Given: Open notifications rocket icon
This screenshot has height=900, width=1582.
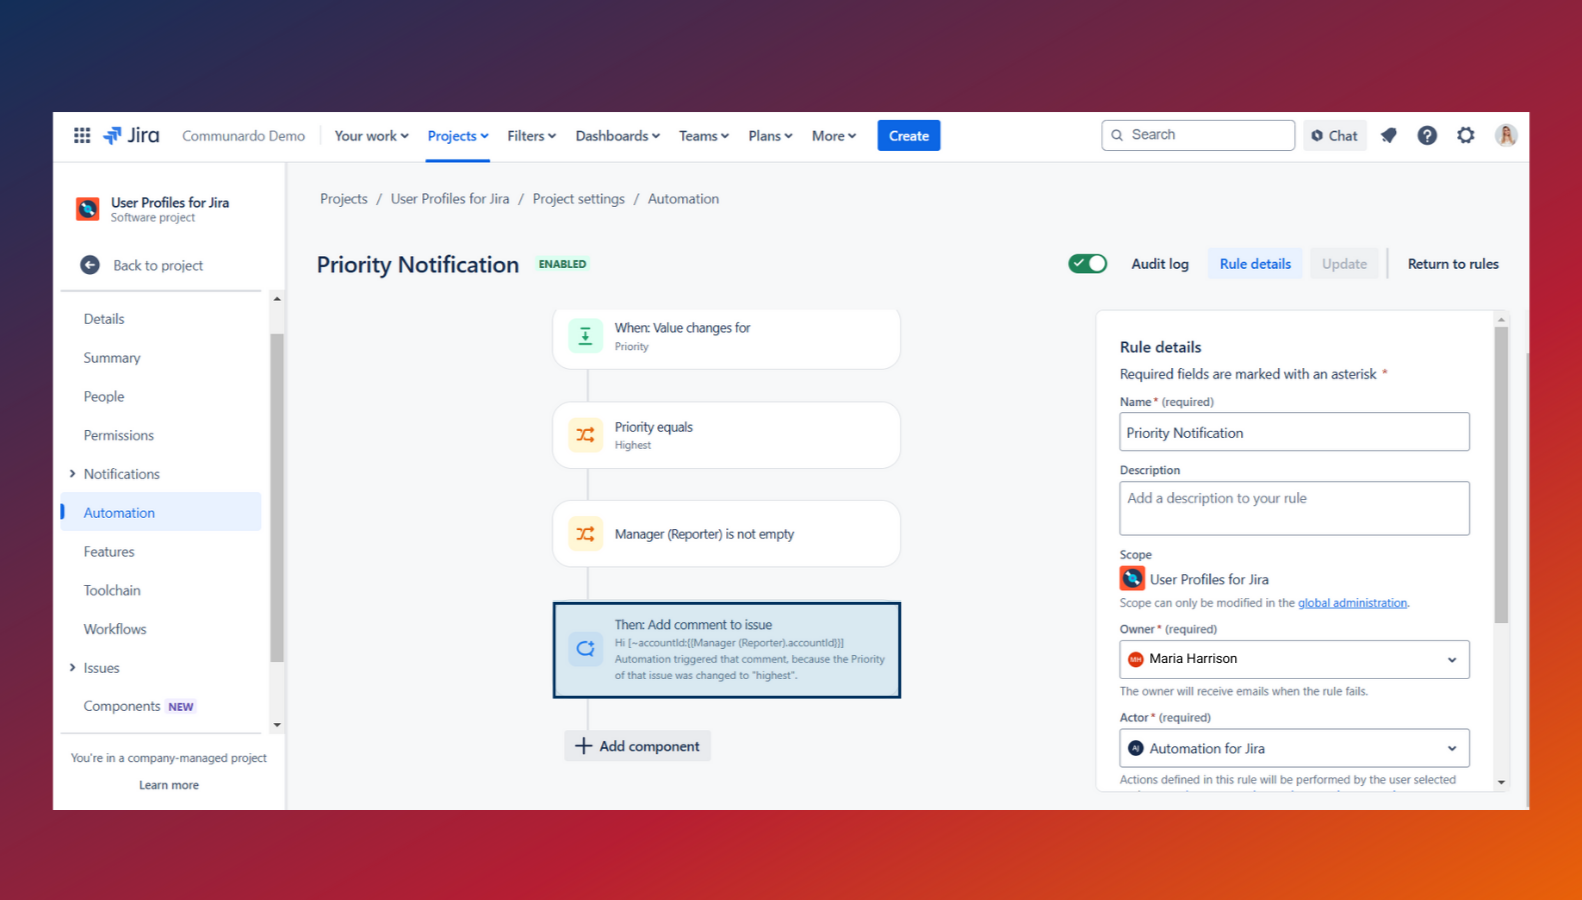Looking at the screenshot, I should (1389, 135).
